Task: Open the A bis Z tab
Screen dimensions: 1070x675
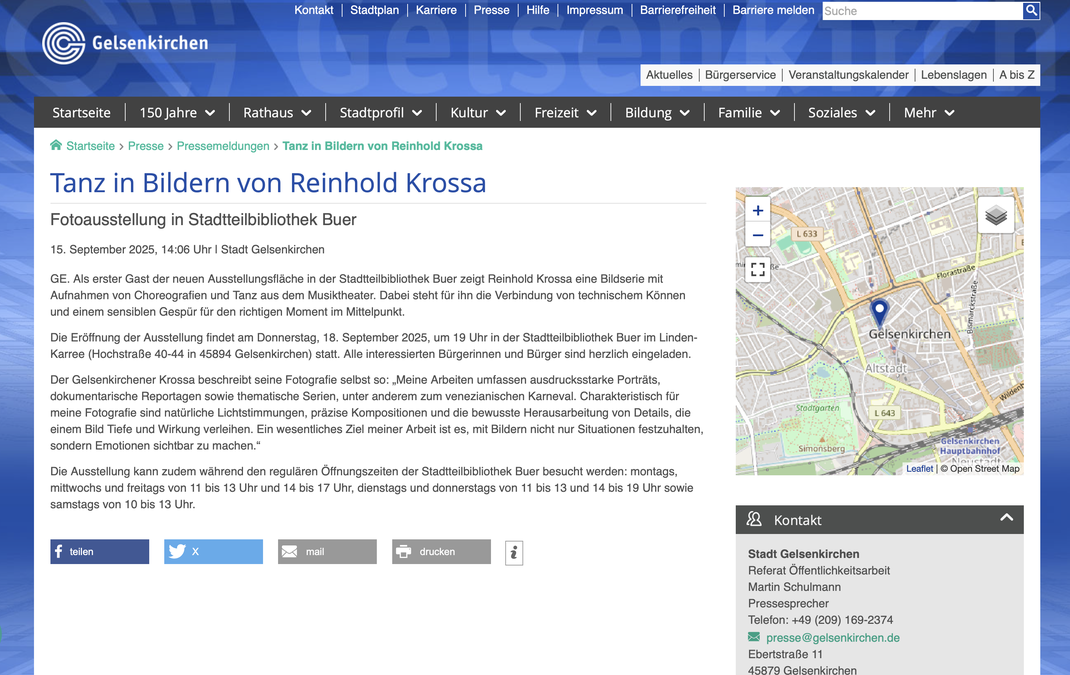Action: coord(1017,75)
